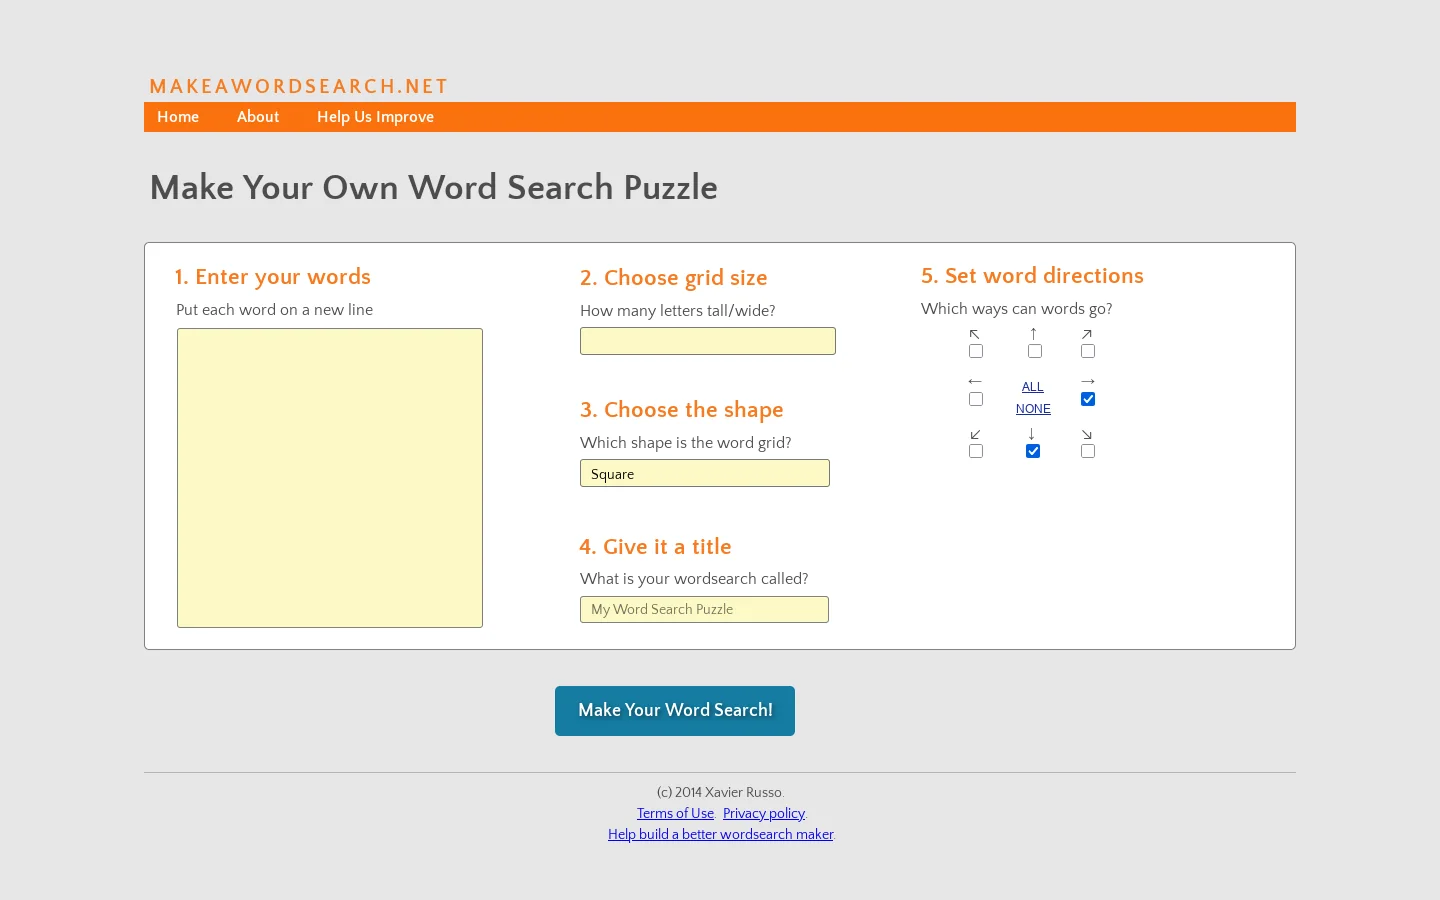The width and height of the screenshot is (1440, 900).
Task: Open Help Us Improve menu item
Action: tap(375, 117)
